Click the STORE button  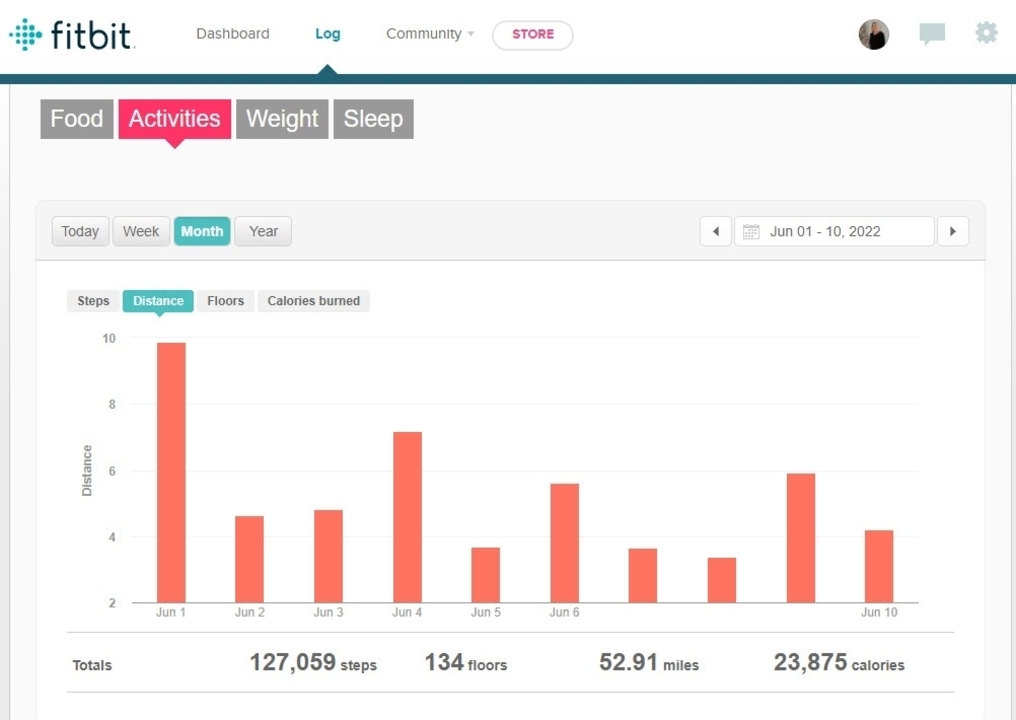tap(532, 35)
